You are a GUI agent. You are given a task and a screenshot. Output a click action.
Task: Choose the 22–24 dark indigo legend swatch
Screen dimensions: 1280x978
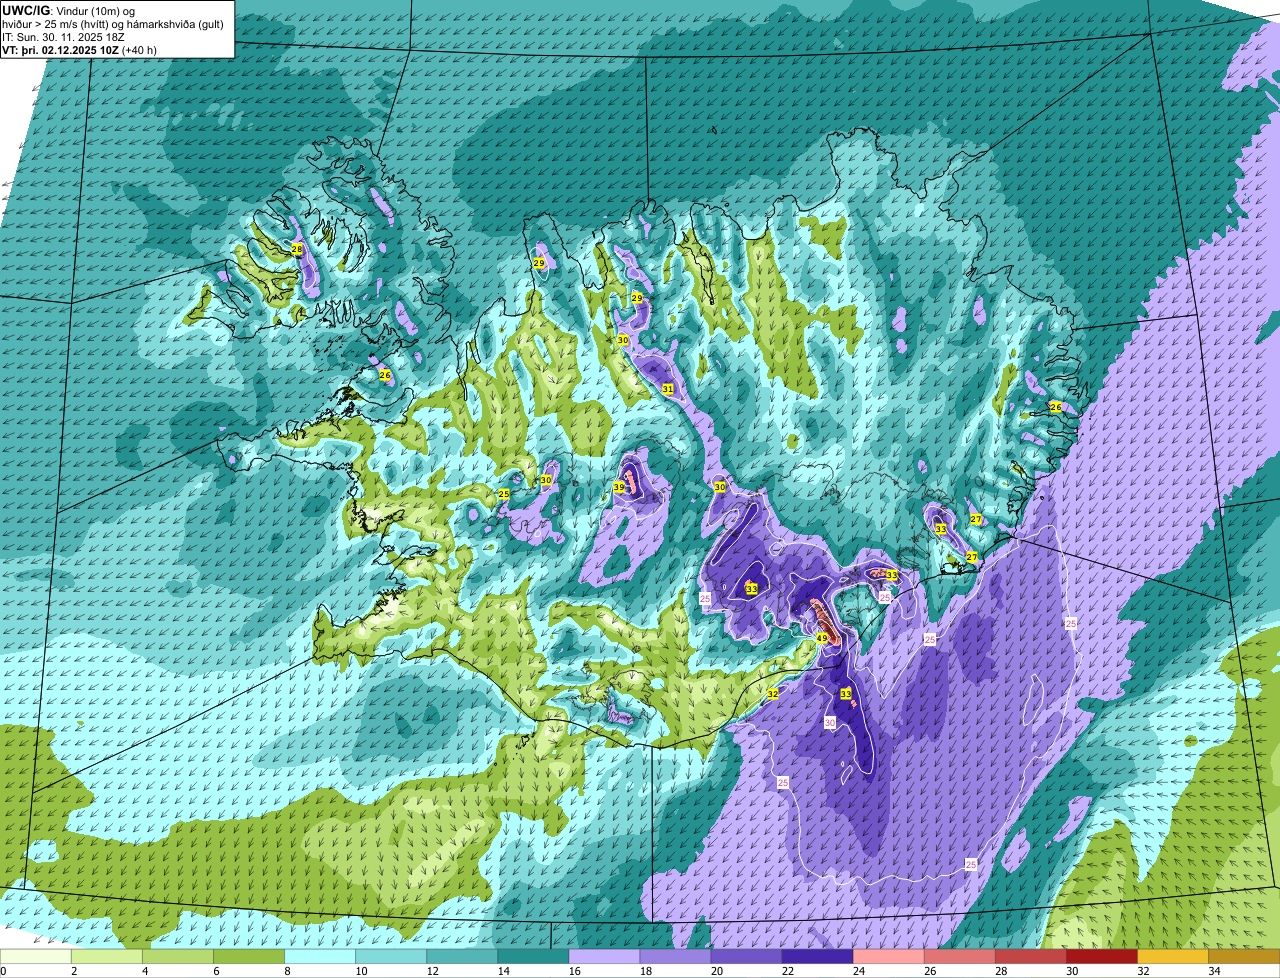point(817,957)
